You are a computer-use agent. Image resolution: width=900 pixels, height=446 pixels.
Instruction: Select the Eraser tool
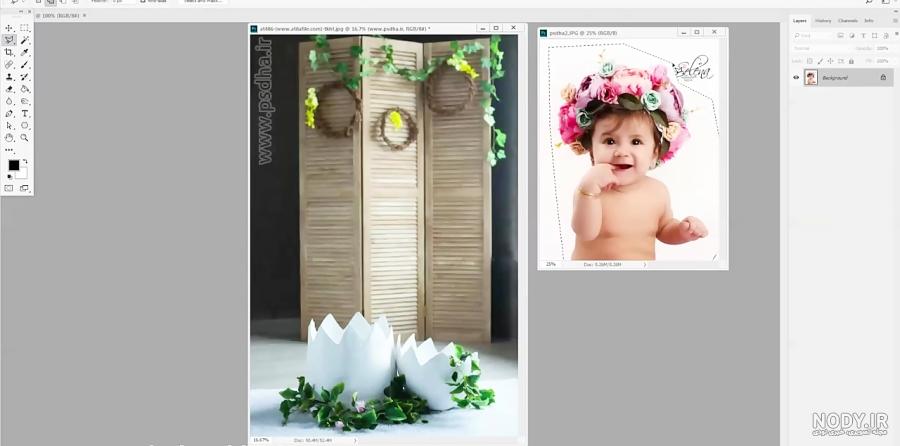tap(9, 89)
